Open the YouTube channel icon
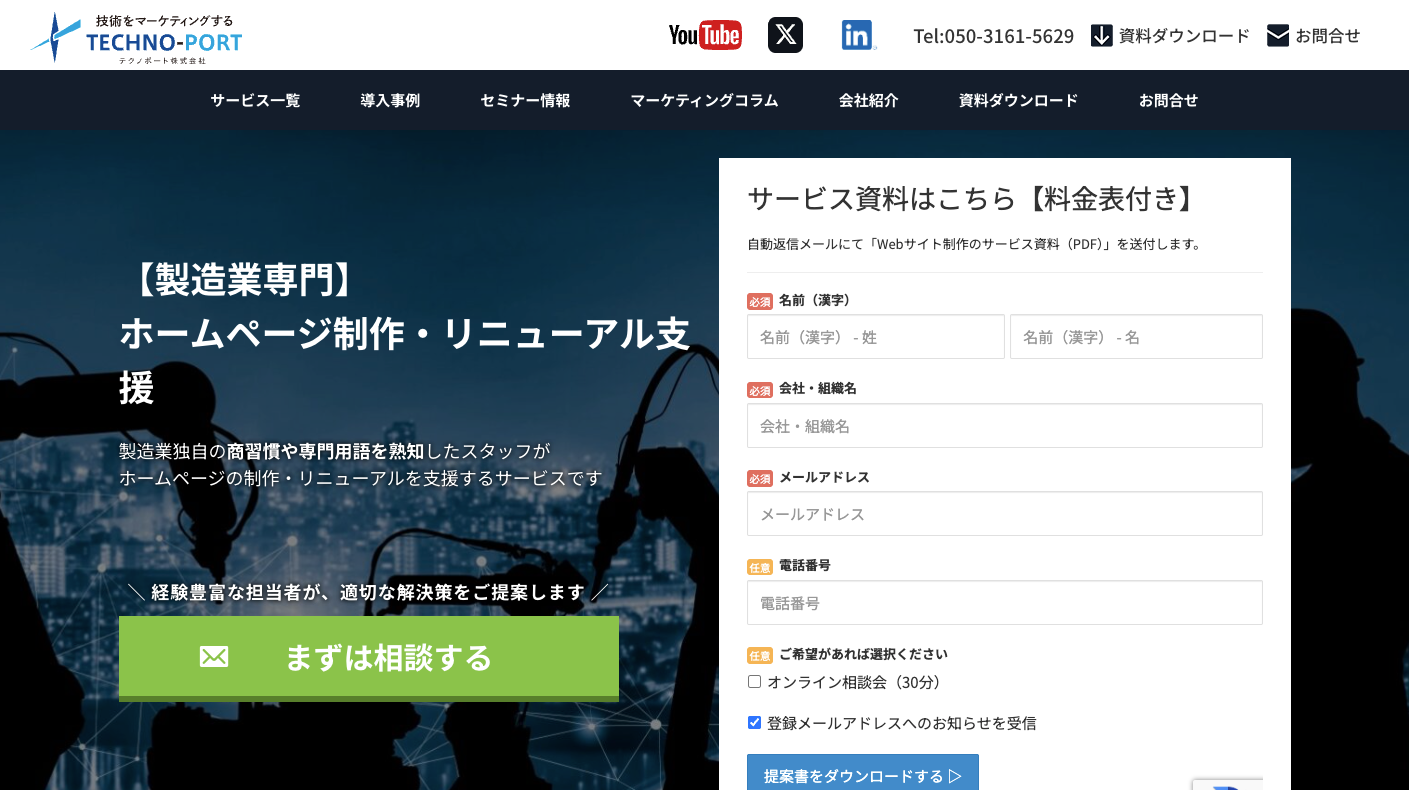 tap(705, 35)
